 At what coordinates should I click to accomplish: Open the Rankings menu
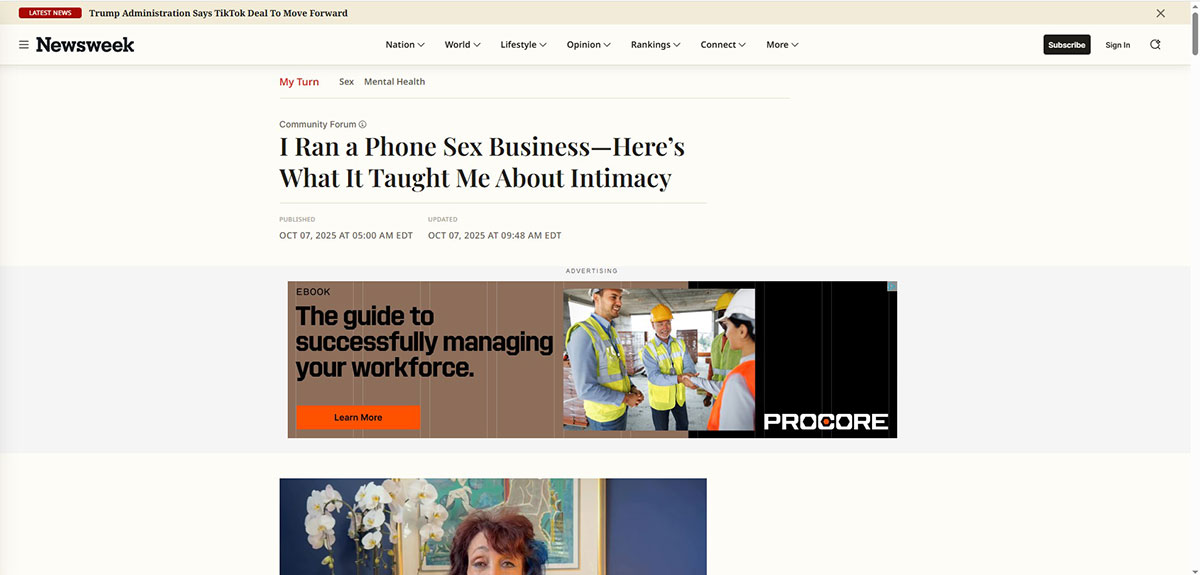(655, 45)
